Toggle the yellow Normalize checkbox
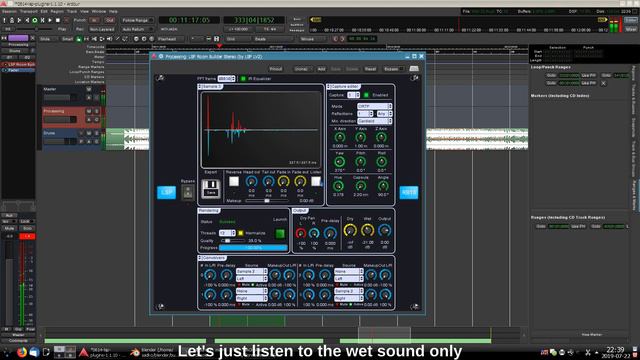640x360 pixels. 241,233
